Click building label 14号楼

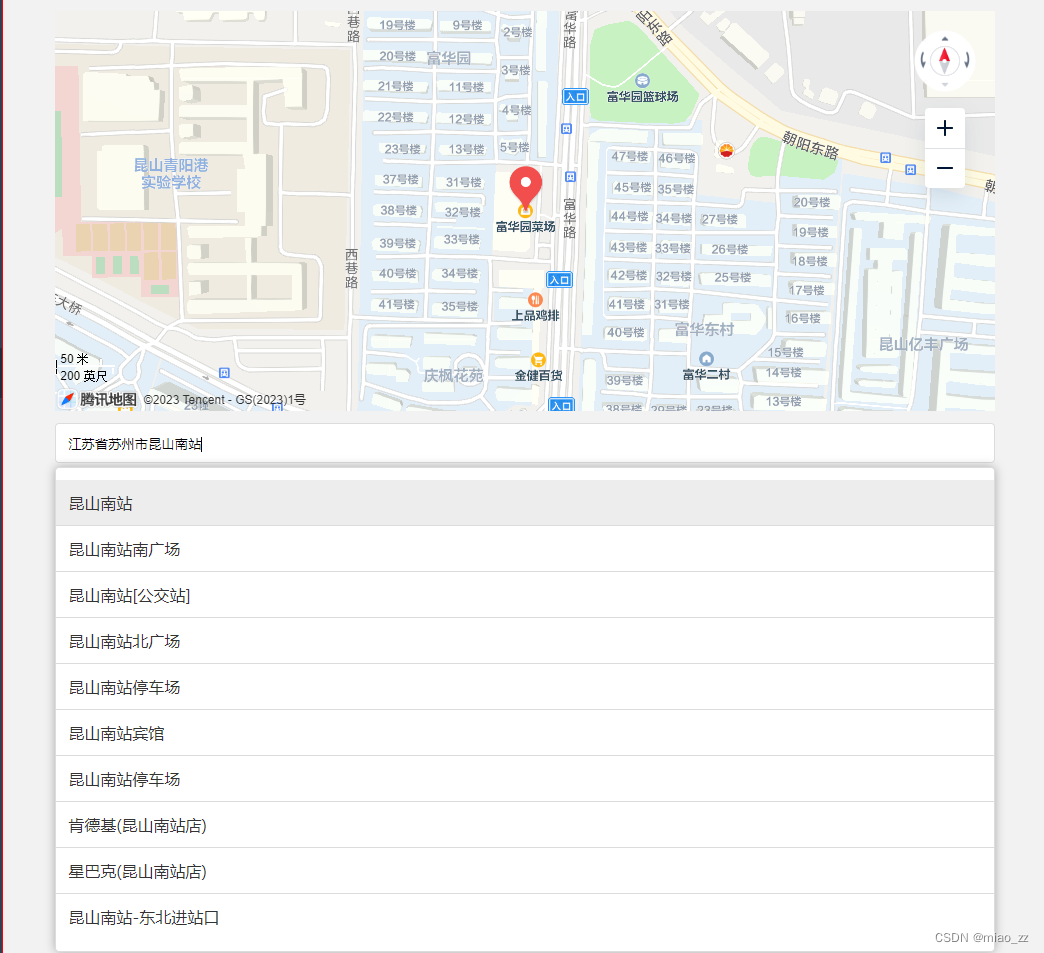tap(783, 372)
